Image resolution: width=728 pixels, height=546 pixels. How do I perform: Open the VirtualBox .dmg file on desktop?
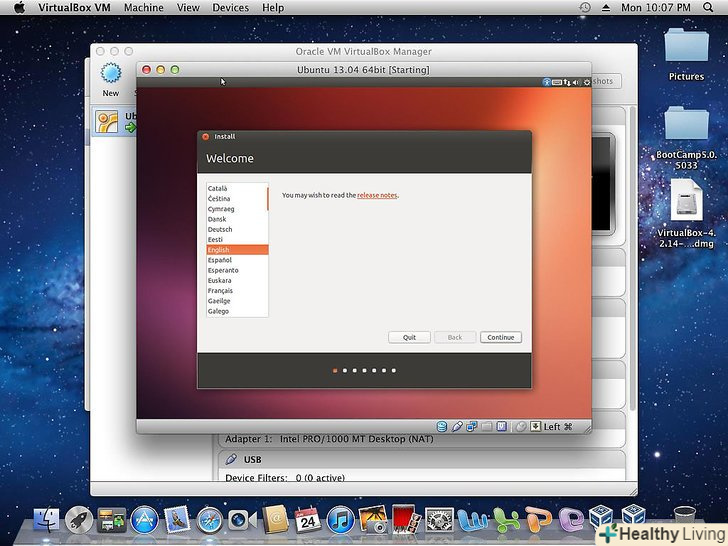click(x=686, y=212)
